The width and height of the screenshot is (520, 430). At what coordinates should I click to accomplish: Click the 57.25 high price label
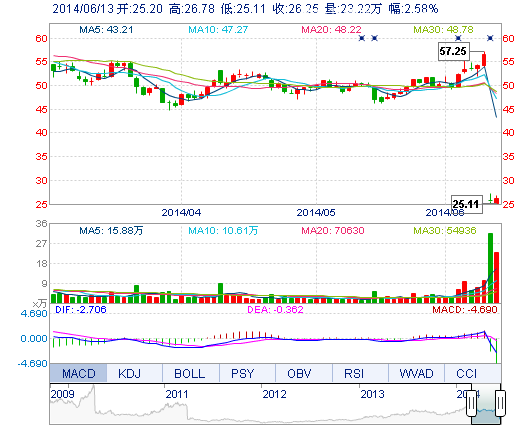click(x=453, y=51)
